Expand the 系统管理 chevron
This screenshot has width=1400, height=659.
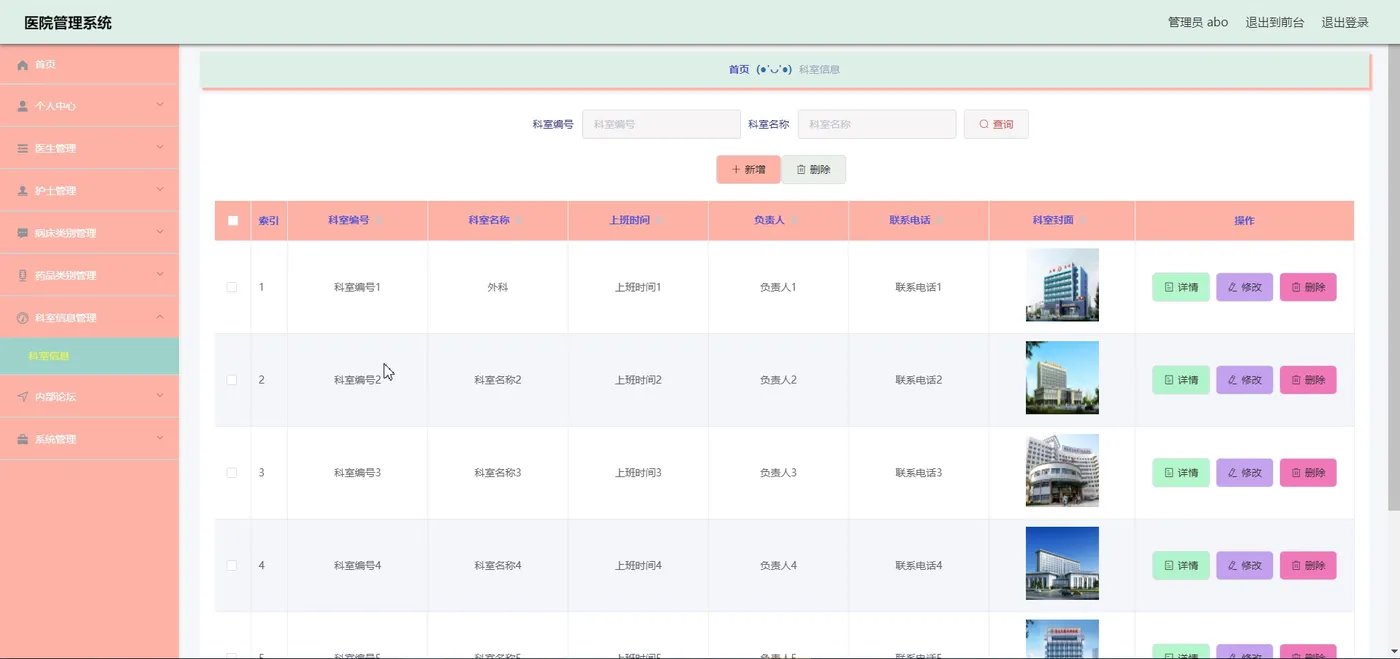[160, 439]
